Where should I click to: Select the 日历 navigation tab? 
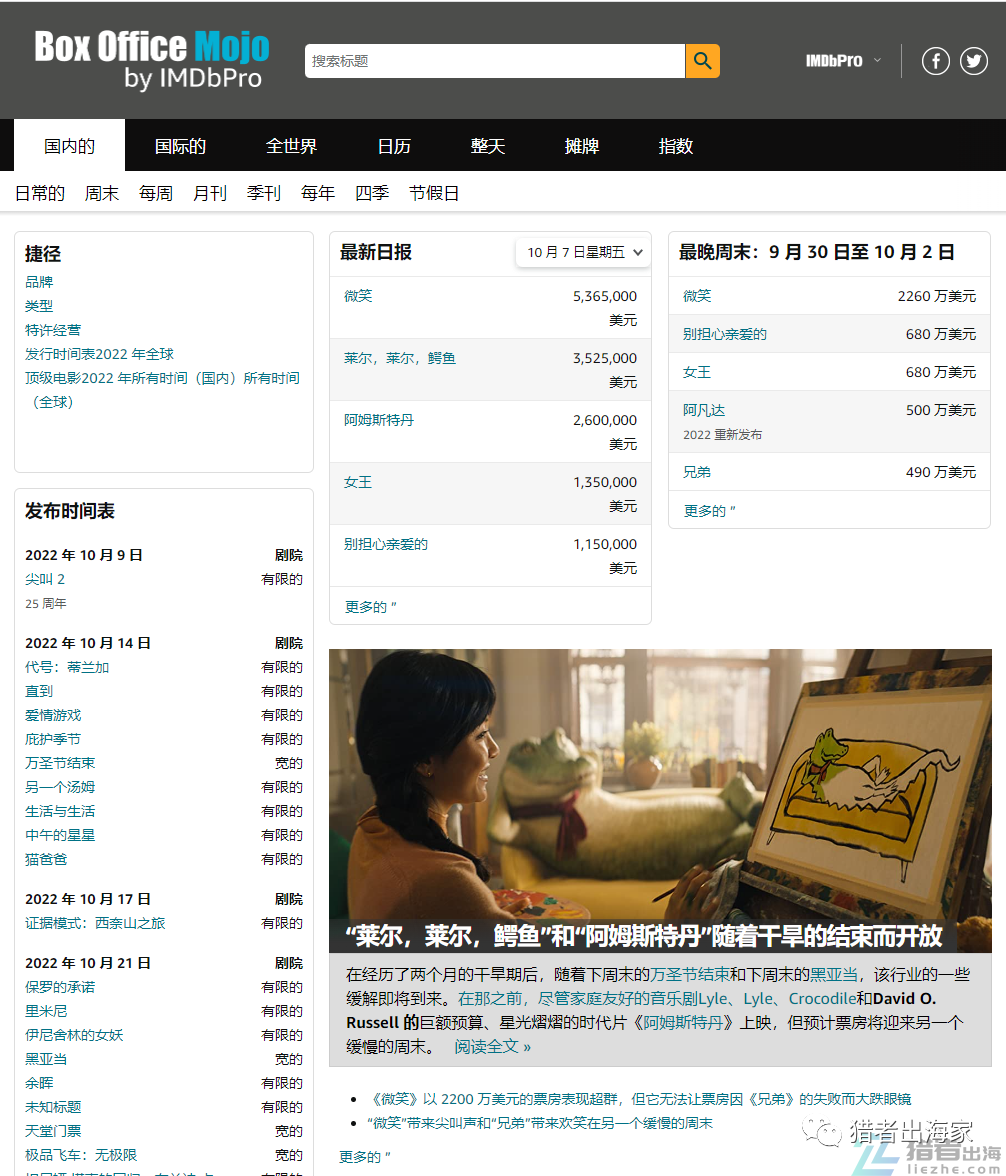tap(393, 145)
